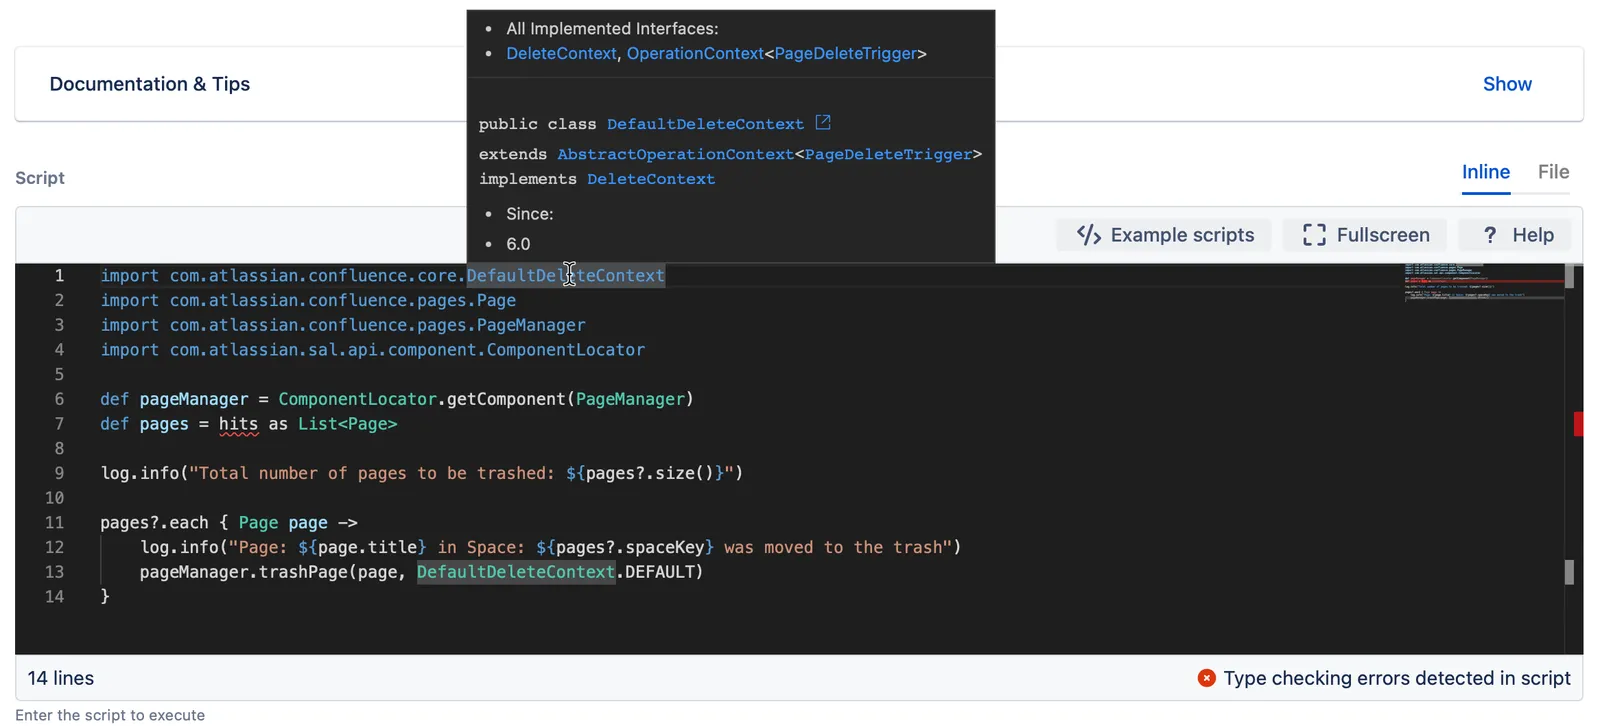This screenshot has height=726, width=1600.
Task: Open external link icon beside DefaultDeleteContext
Action: coord(823,122)
